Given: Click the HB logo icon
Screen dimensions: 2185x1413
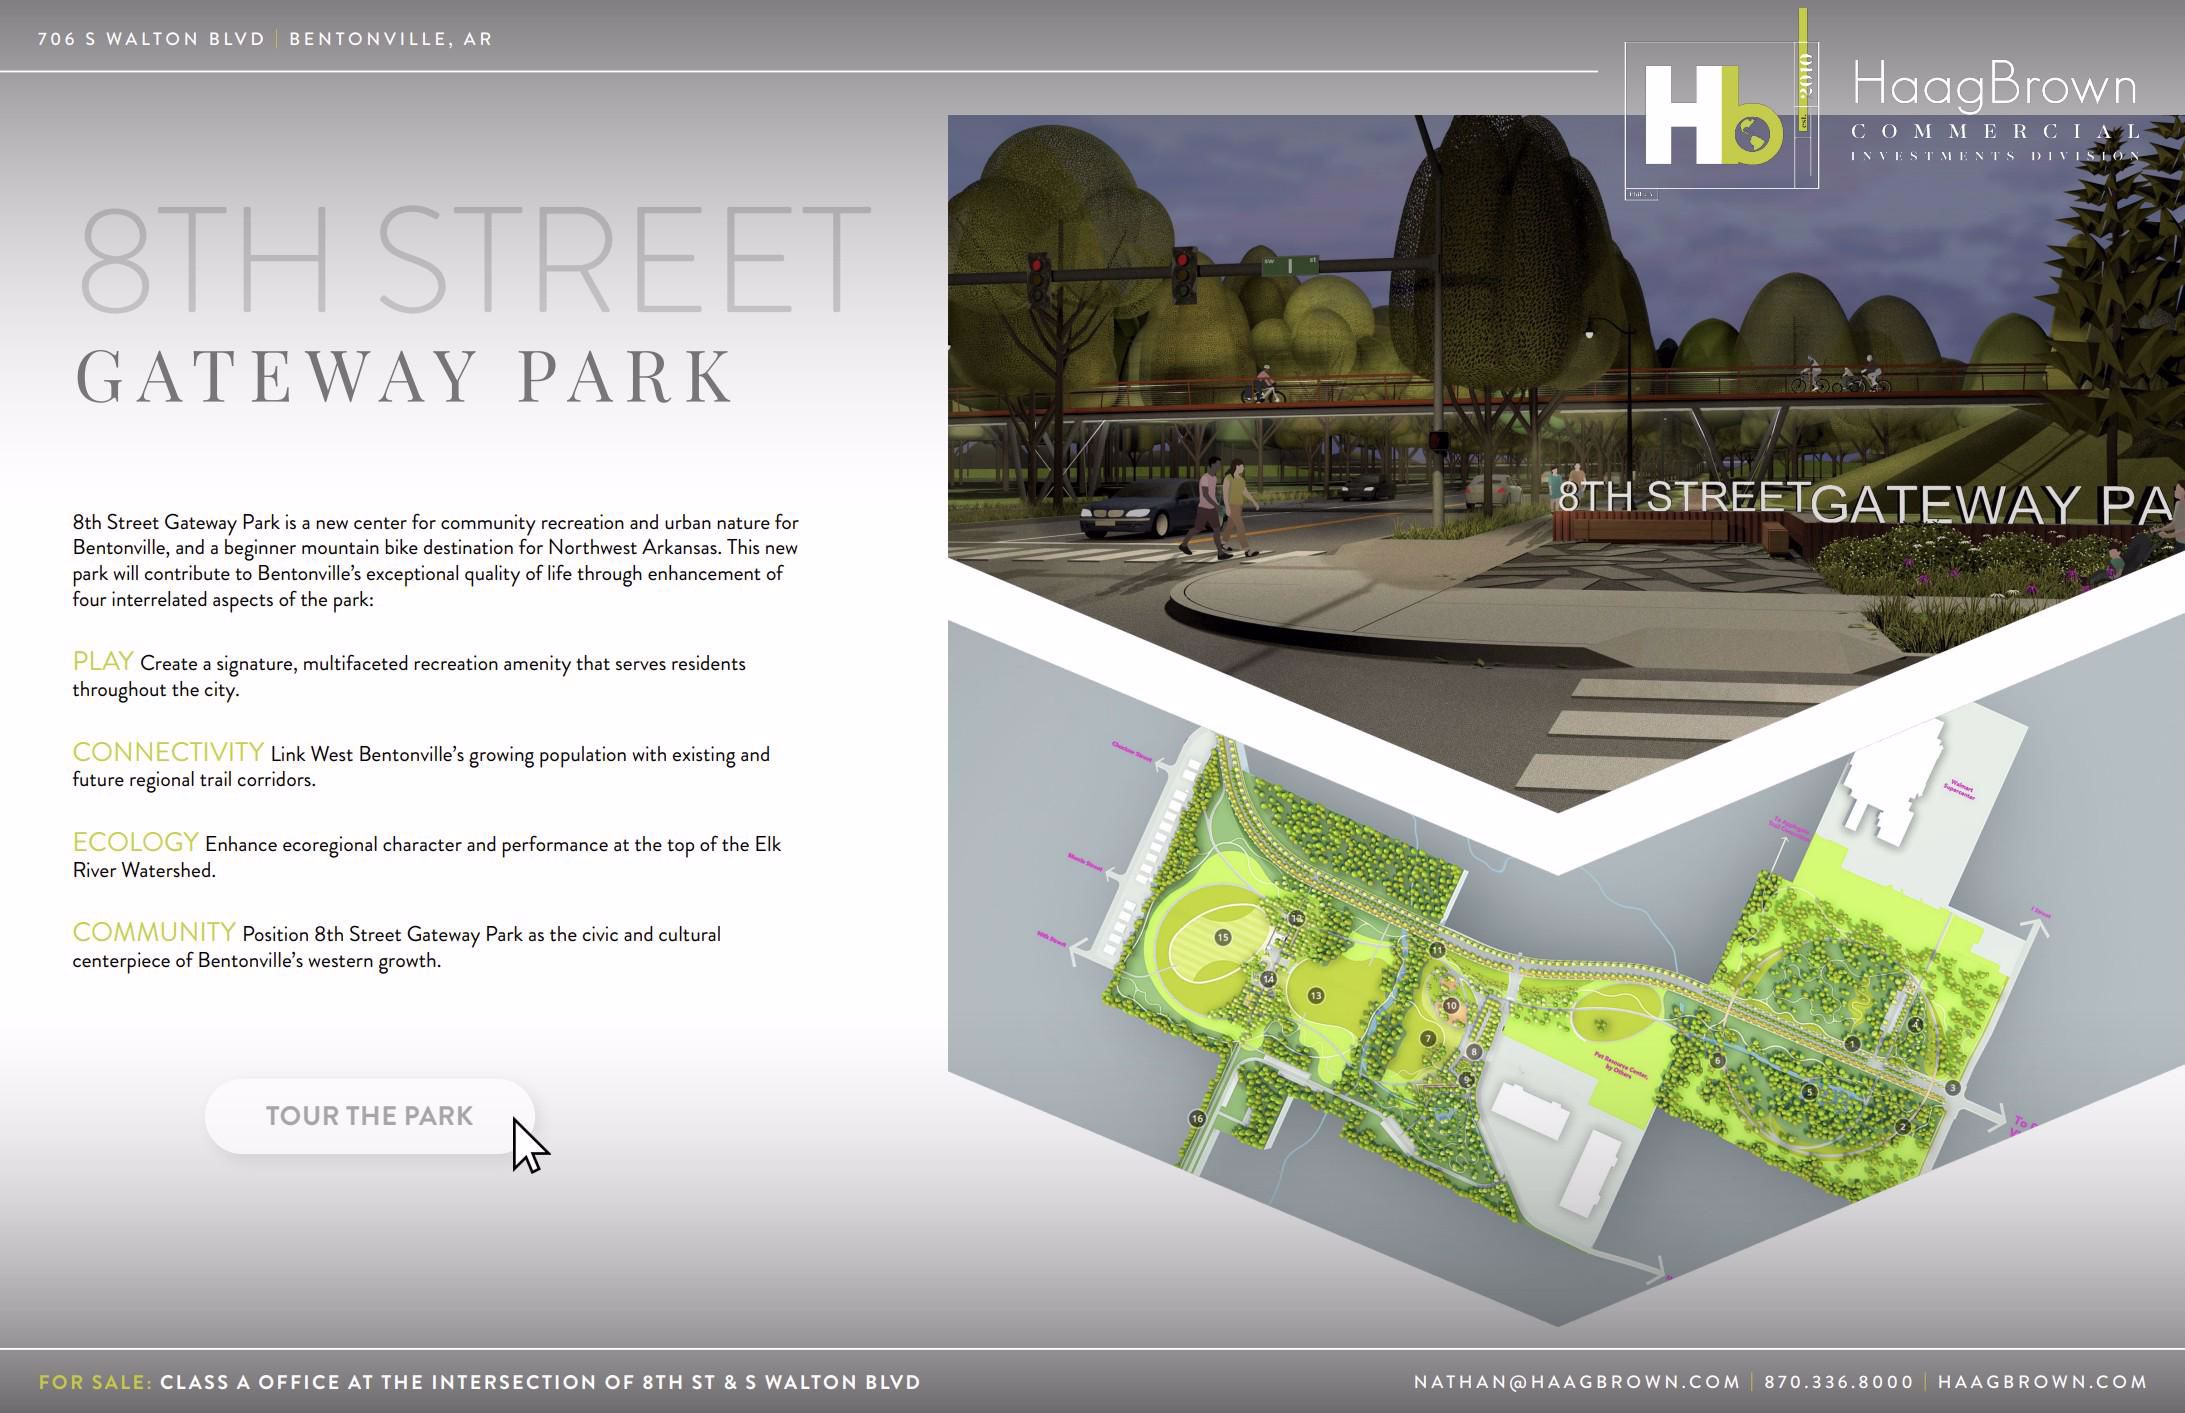Looking at the screenshot, I should click(x=1713, y=115).
